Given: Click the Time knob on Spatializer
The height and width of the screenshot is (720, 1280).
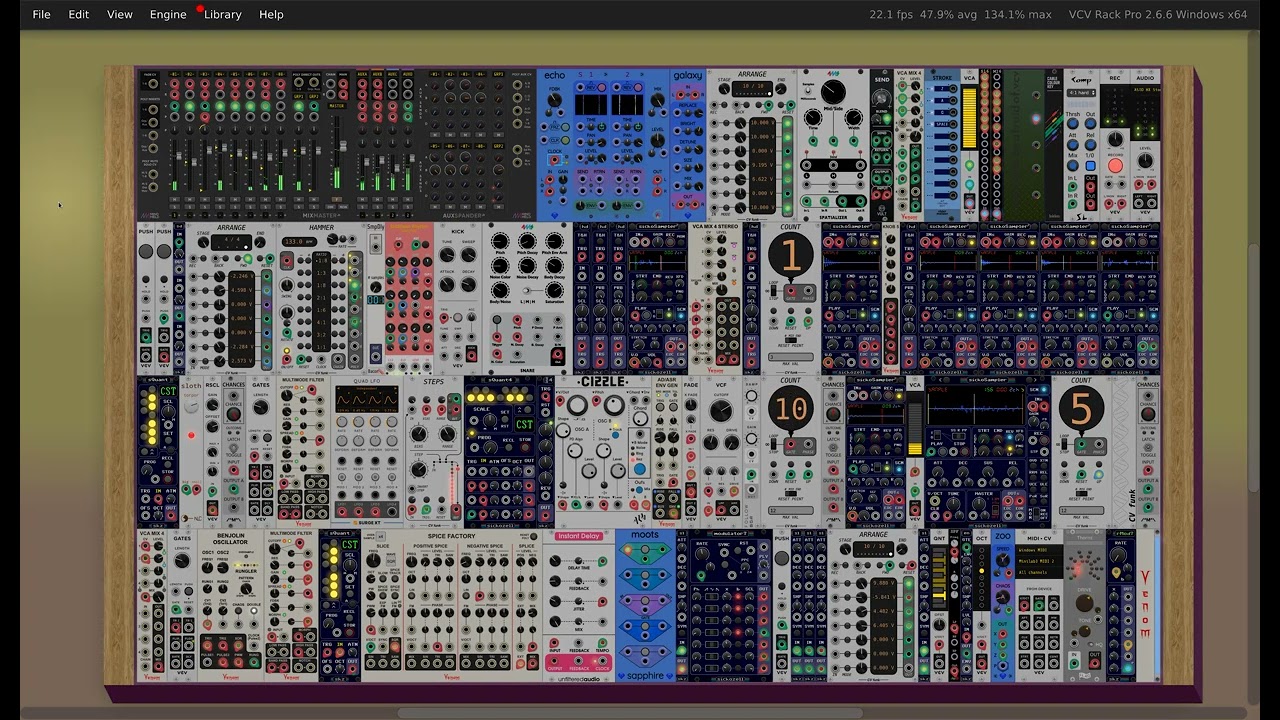Looking at the screenshot, I should click(x=813, y=118).
